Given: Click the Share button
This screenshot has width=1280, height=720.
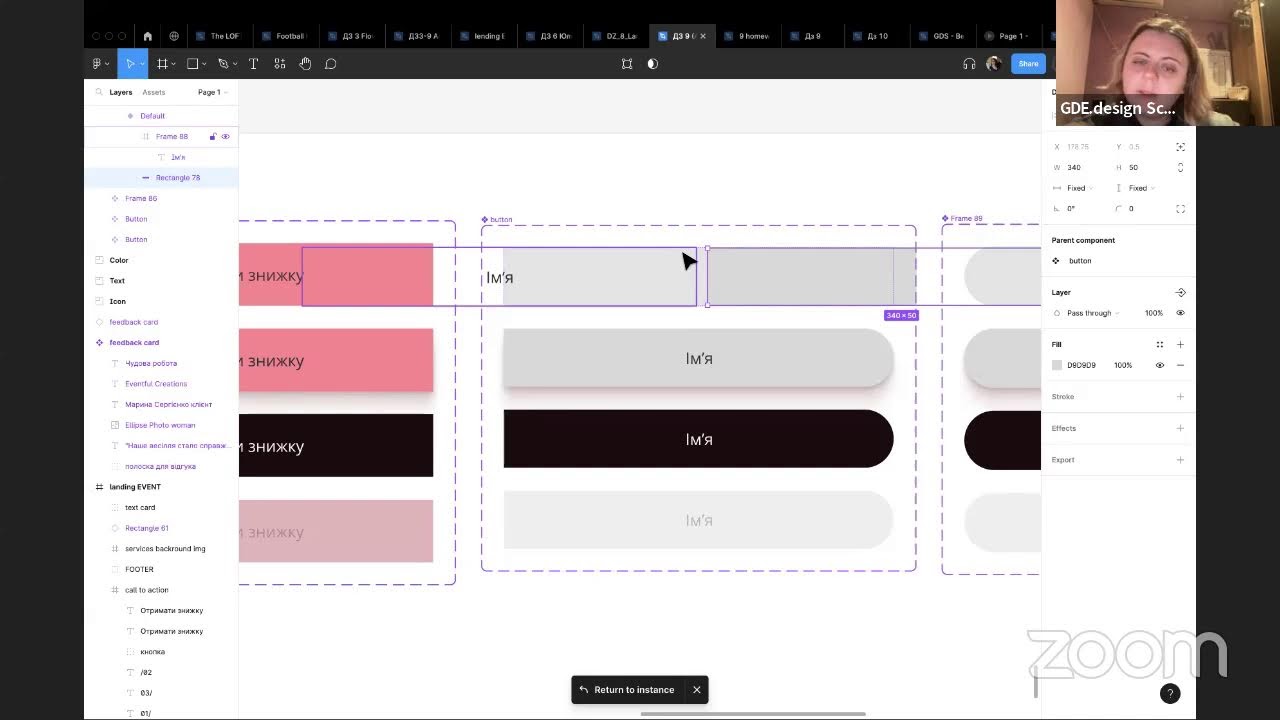Looking at the screenshot, I should (x=1028, y=64).
